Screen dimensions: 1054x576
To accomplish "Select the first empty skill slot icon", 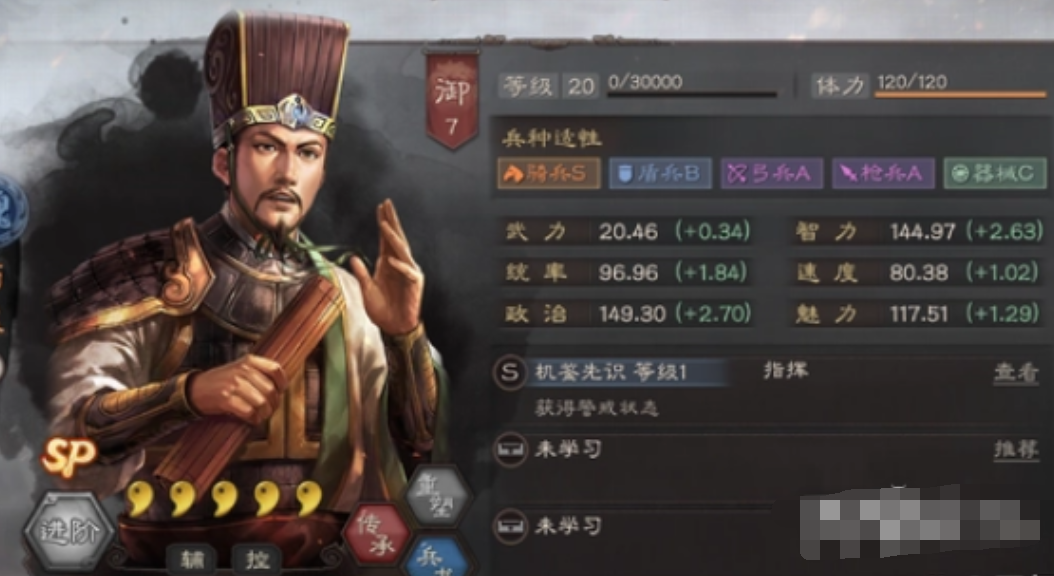I will (510, 450).
